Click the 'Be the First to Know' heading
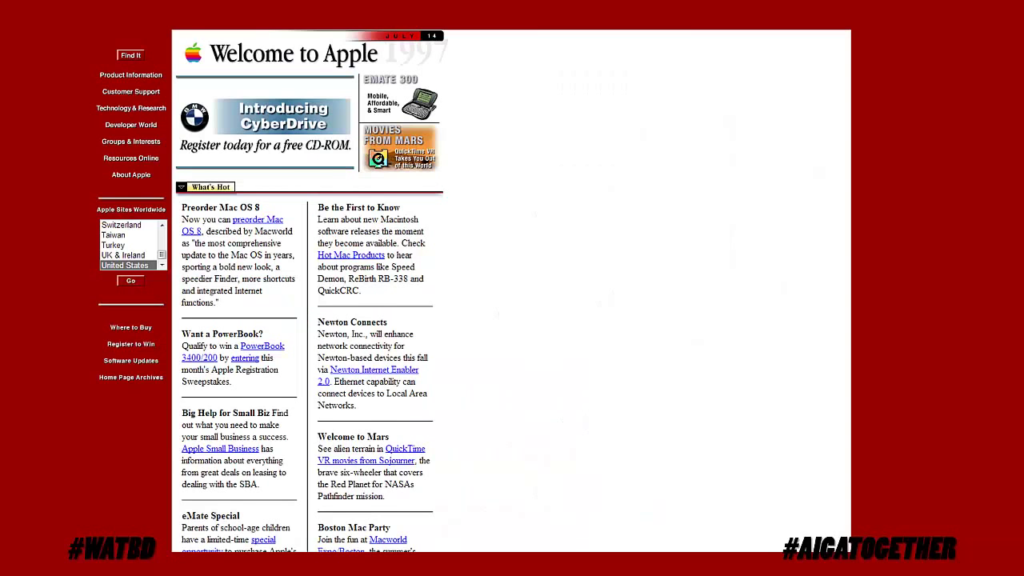Screen dimensions: 1024x576 coord(359,208)
